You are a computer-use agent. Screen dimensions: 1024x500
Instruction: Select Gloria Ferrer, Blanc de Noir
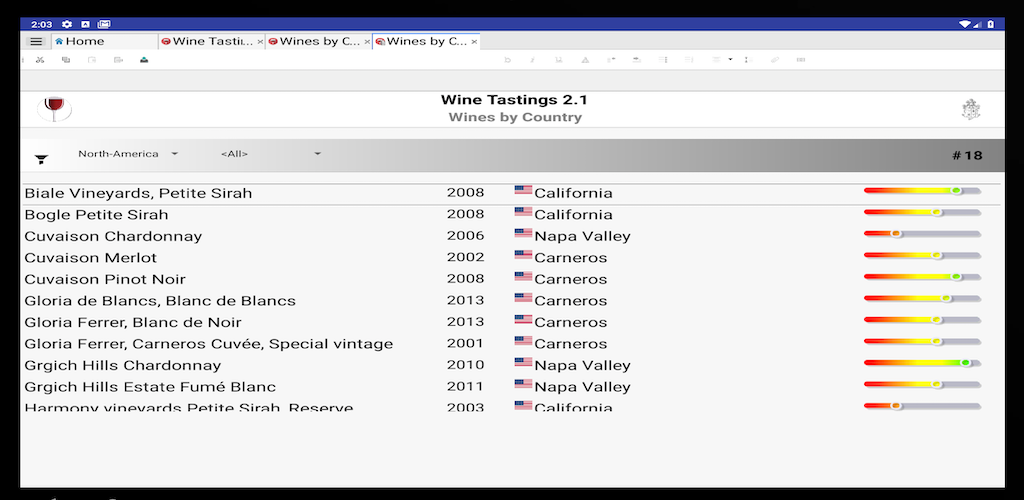133,322
